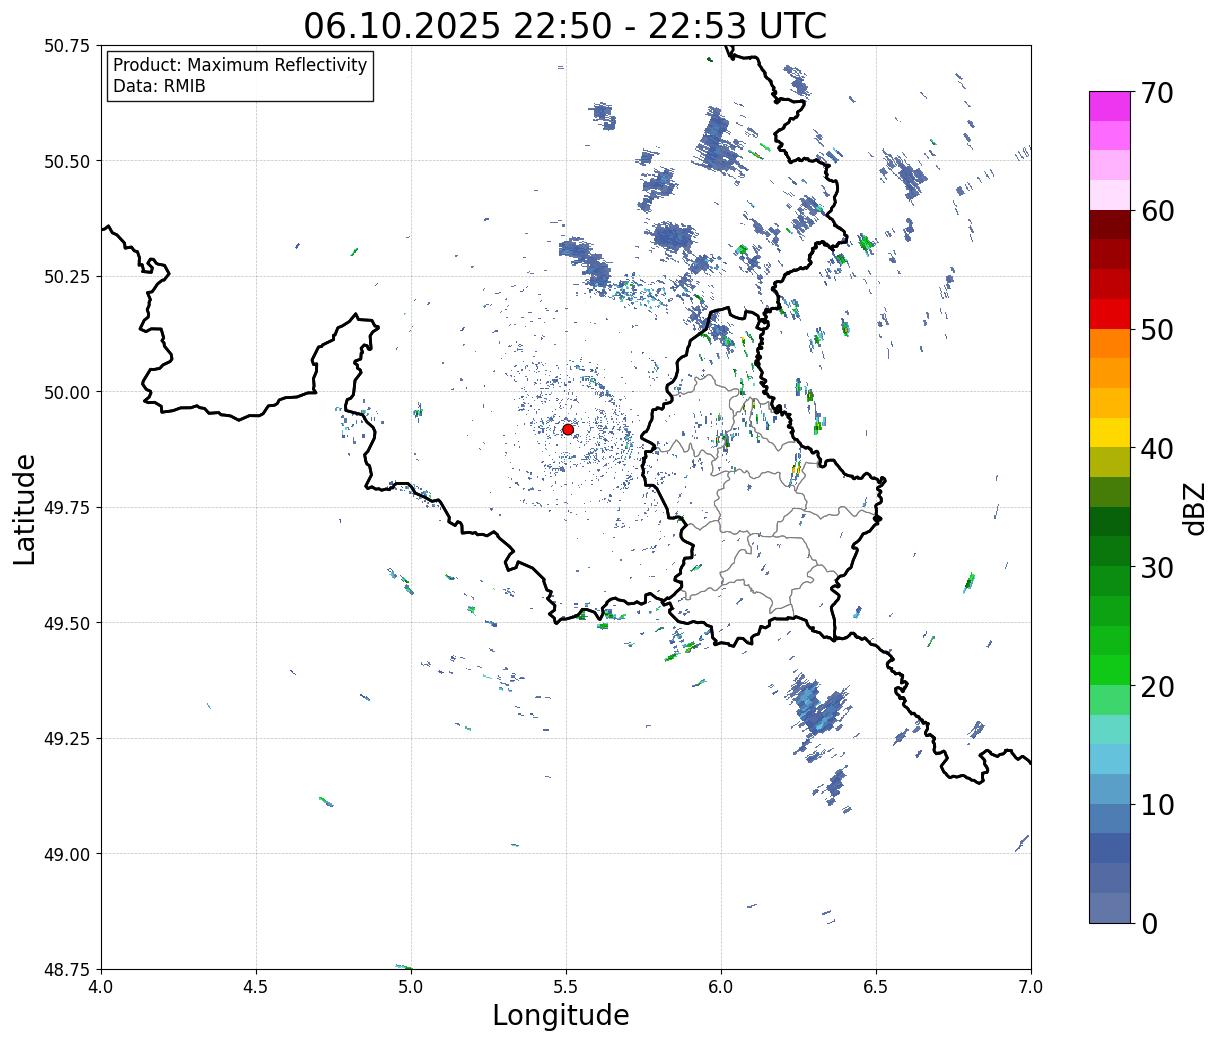Click the plot title showing 22:50 - 22:53 UTC
Screen dimensions: 1219x1040
pyautogui.click(x=565, y=25)
